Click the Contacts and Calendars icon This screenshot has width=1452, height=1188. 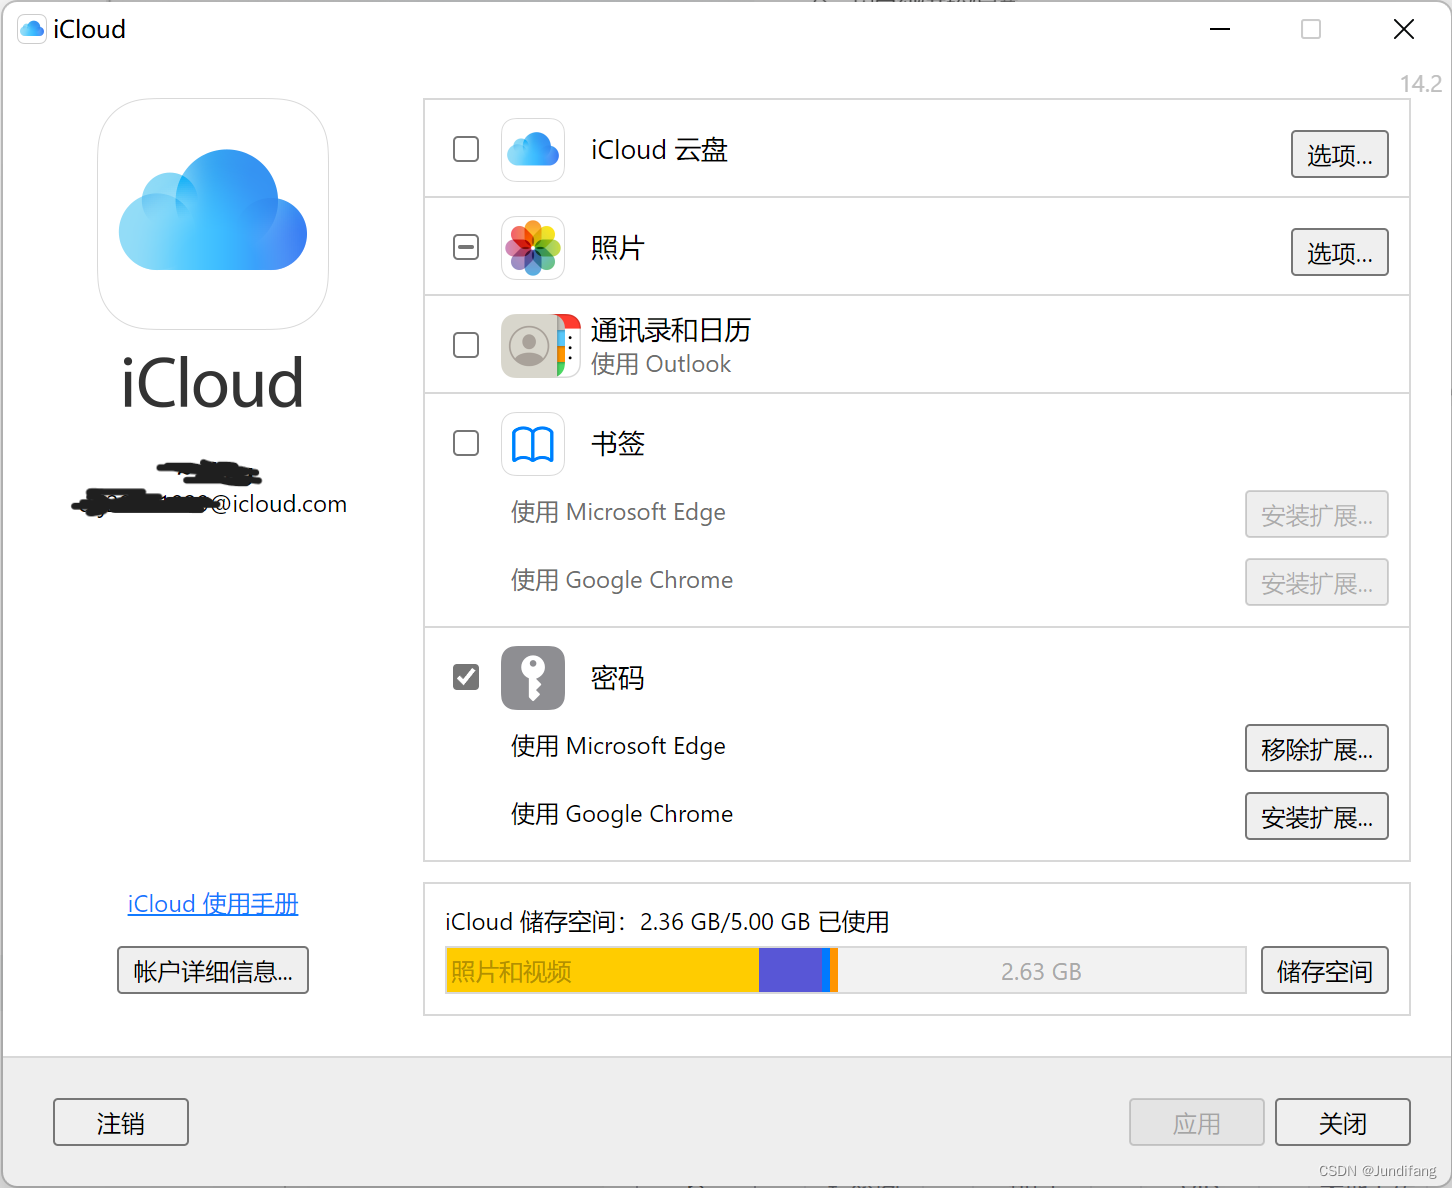click(540, 346)
